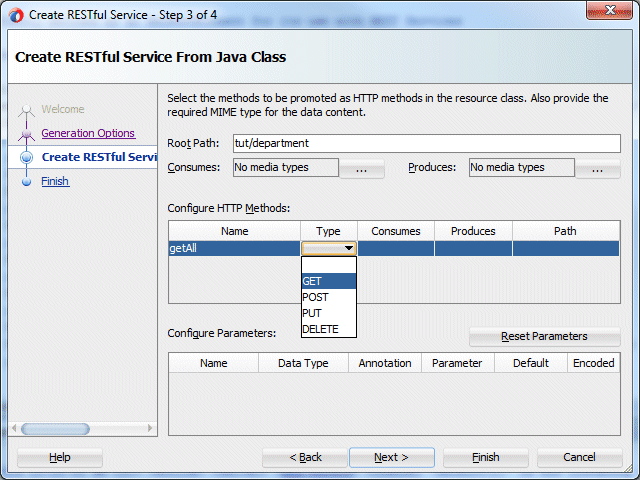This screenshot has height=480, width=640.
Task: Click the Welcome step node icon
Action: [x=27, y=110]
